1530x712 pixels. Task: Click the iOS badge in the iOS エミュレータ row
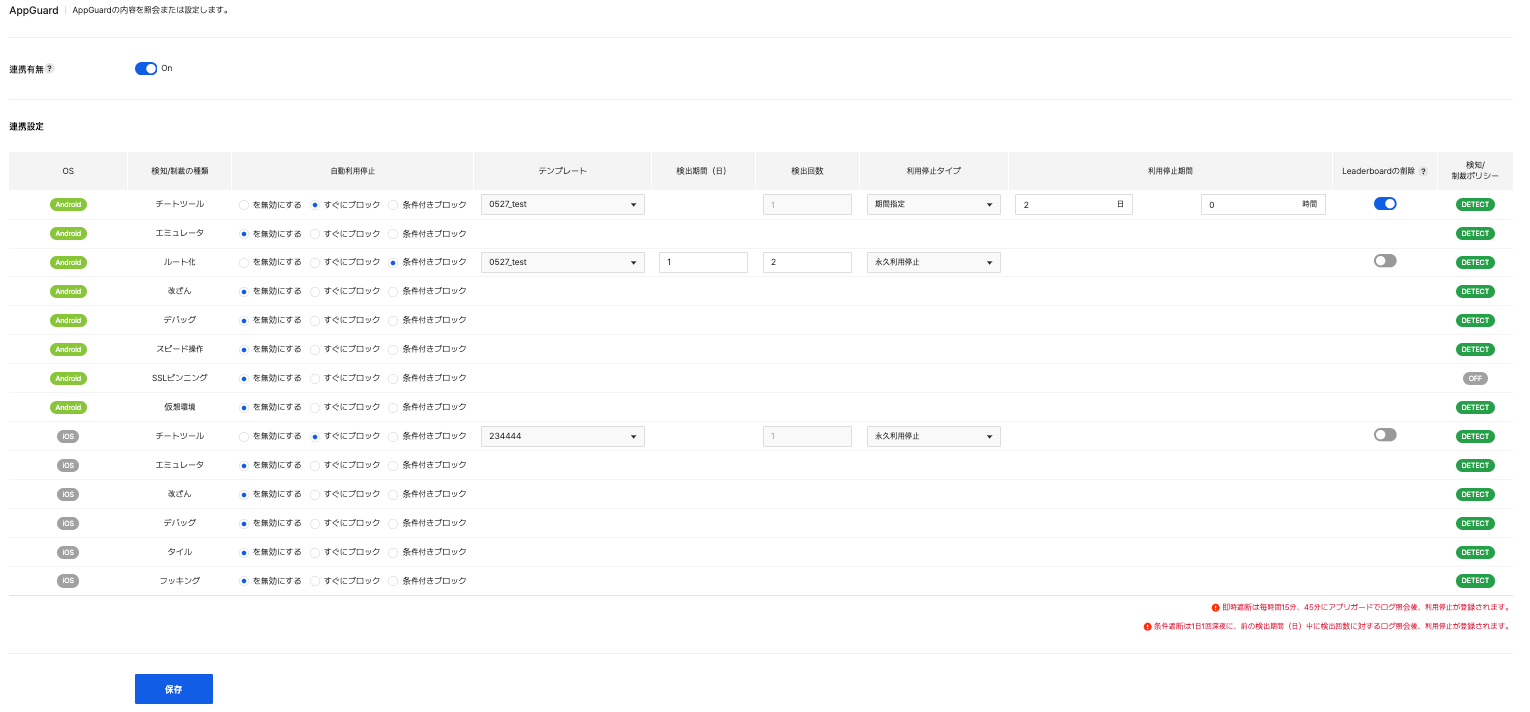(68, 465)
